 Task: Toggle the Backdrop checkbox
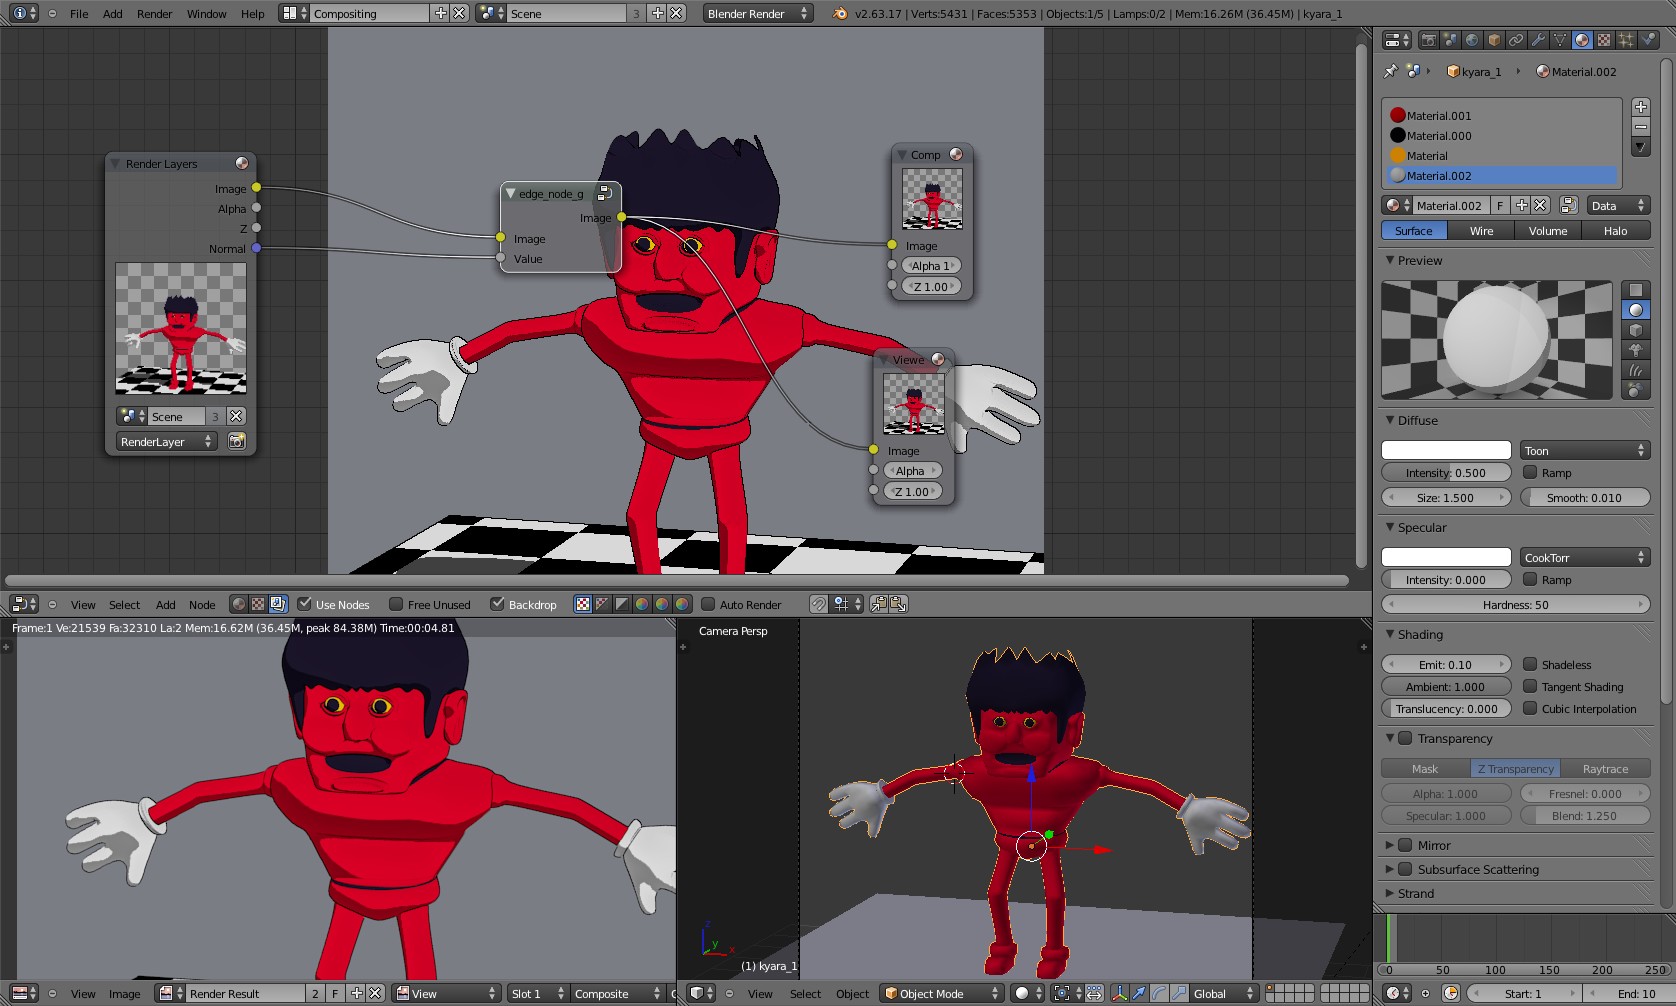pyautogui.click(x=497, y=604)
